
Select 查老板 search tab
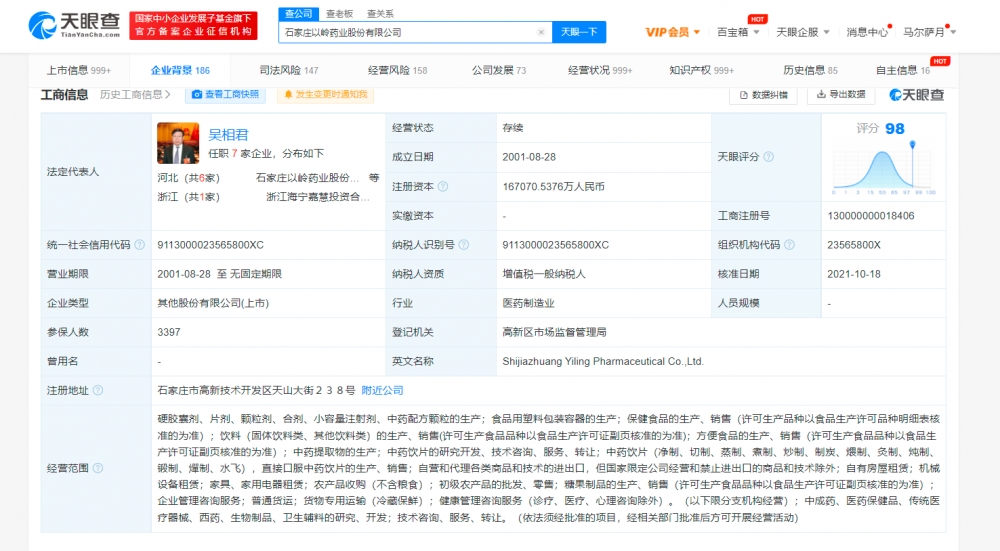tap(339, 13)
